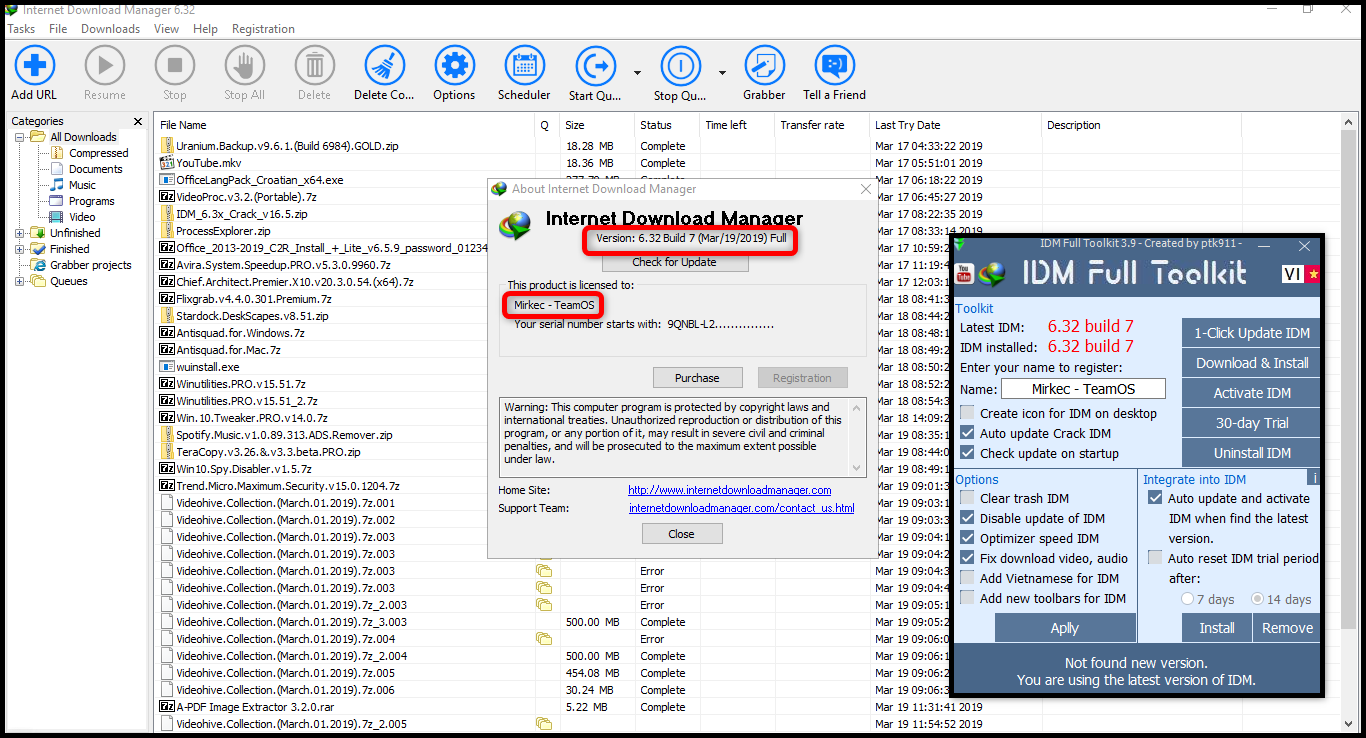Open the Grabber tool icon
The height and width of the screenshot is (738, 1366).
click(764, 66)
